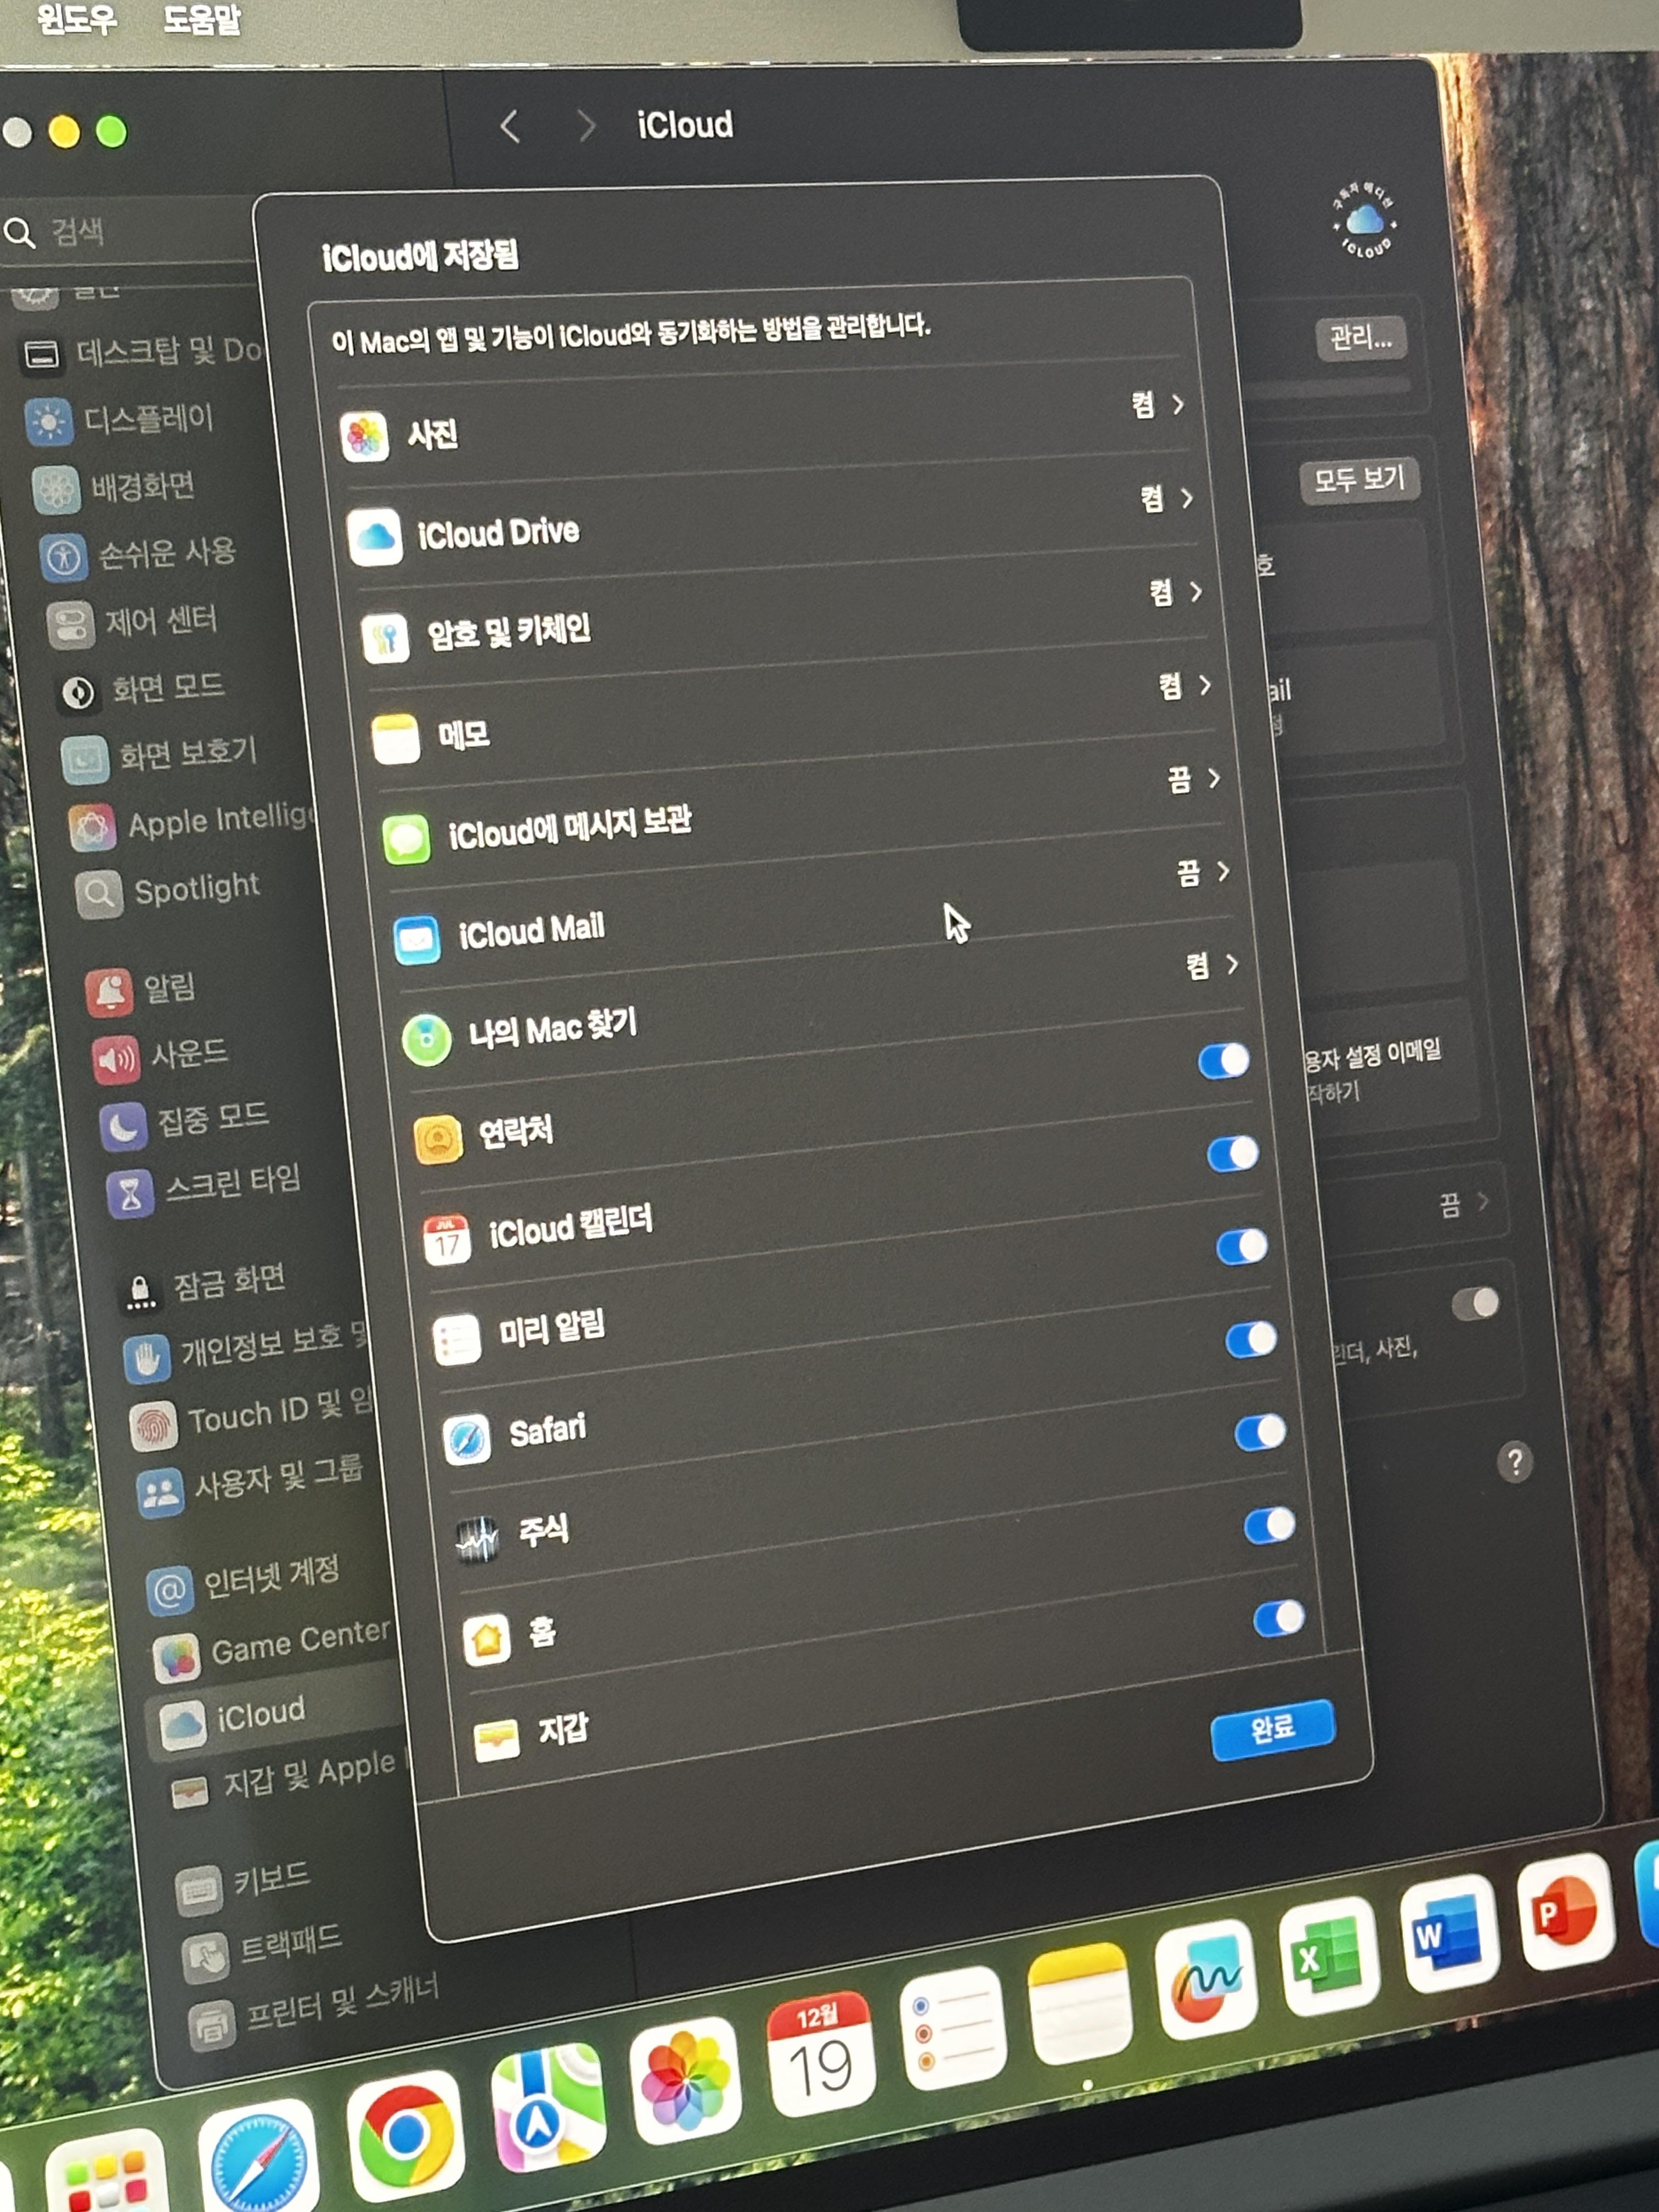Click the 완료 button
This screenshot has height=2212, width=1659.
pos(1273,1729)
